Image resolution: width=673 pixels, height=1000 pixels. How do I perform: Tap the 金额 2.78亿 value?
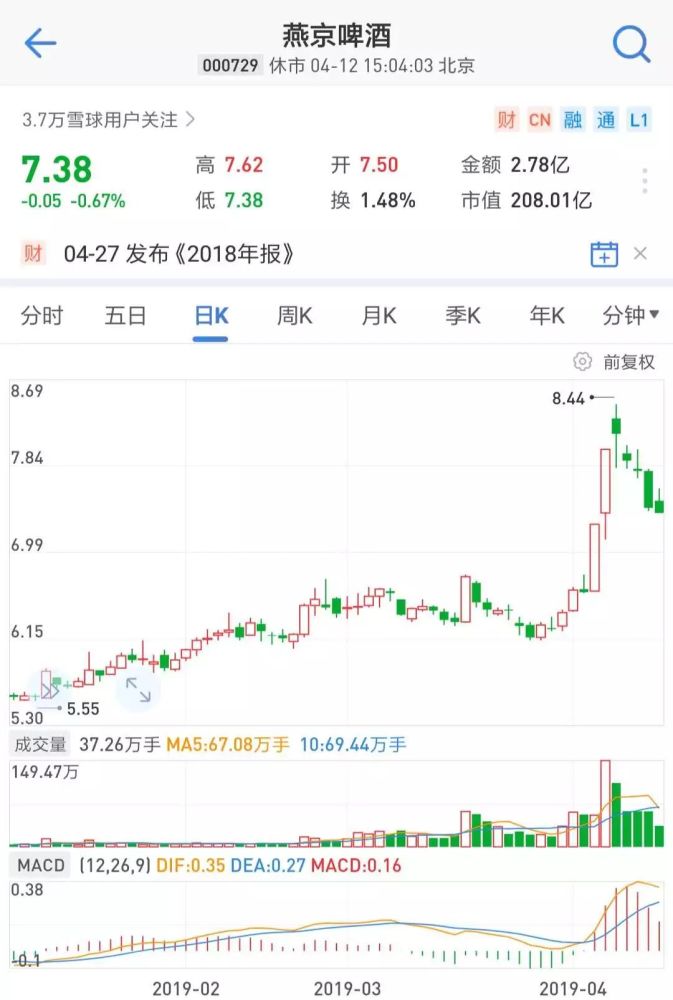[x=515, y=165]
